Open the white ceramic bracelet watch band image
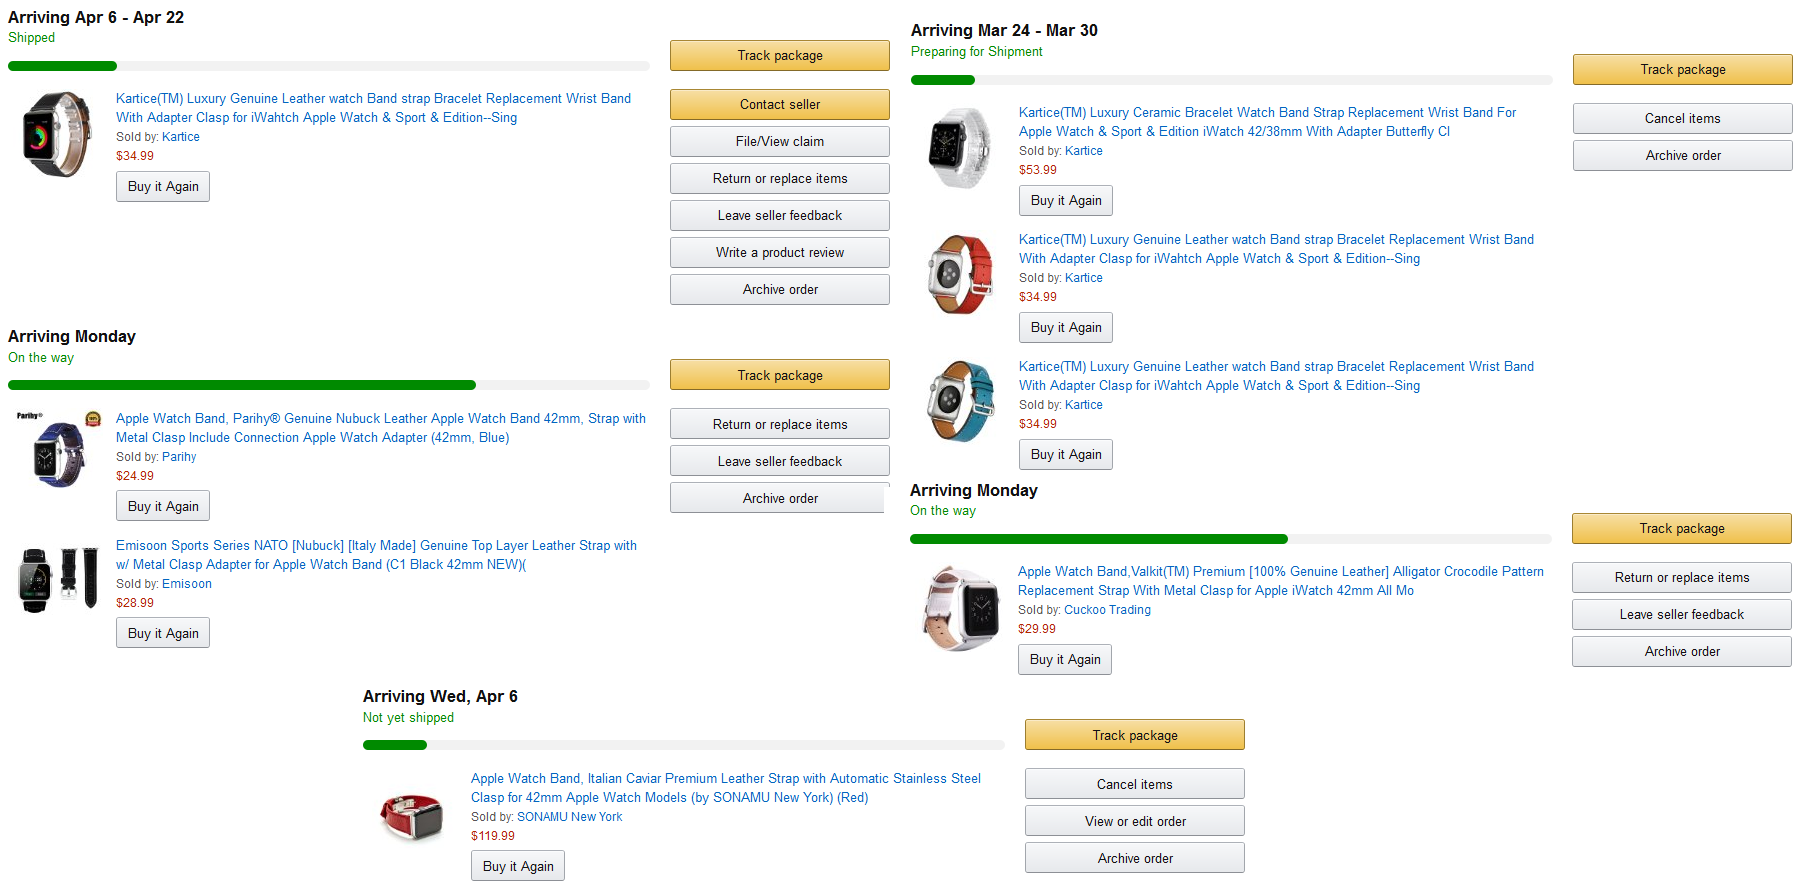1800x892 pixels. click(x=960, y=148)
